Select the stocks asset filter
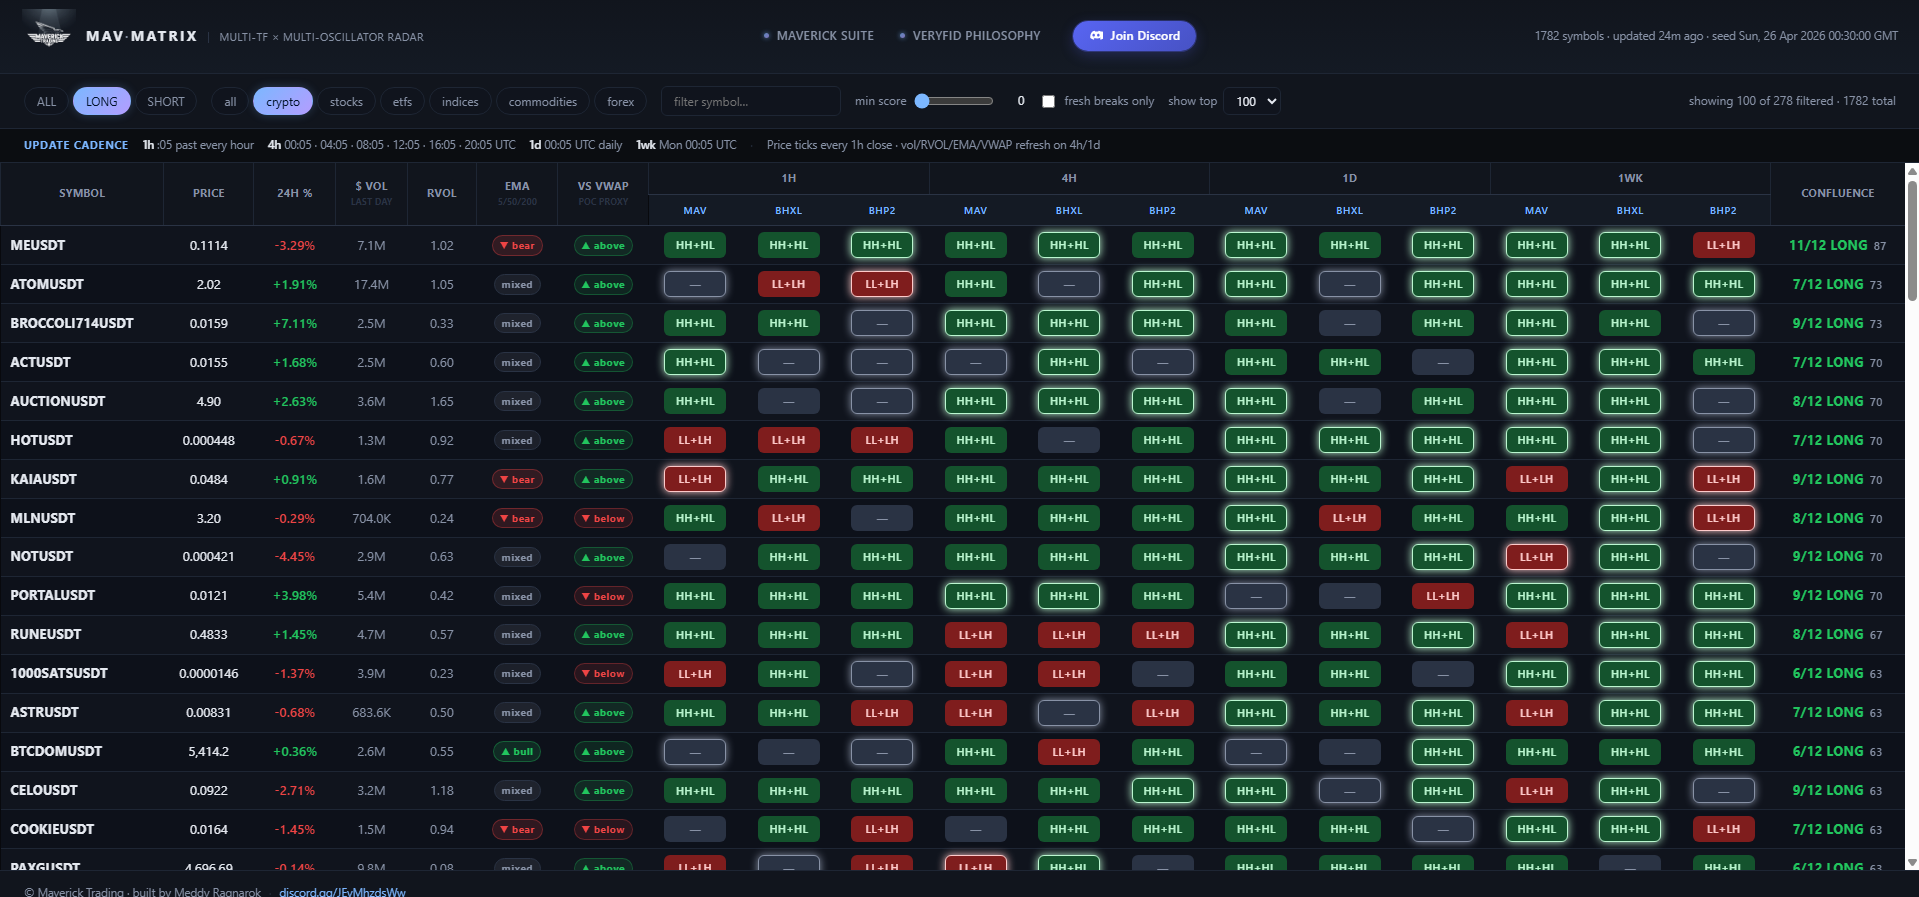The width and height of the screenshot is (1919, 897). [346, 102]
